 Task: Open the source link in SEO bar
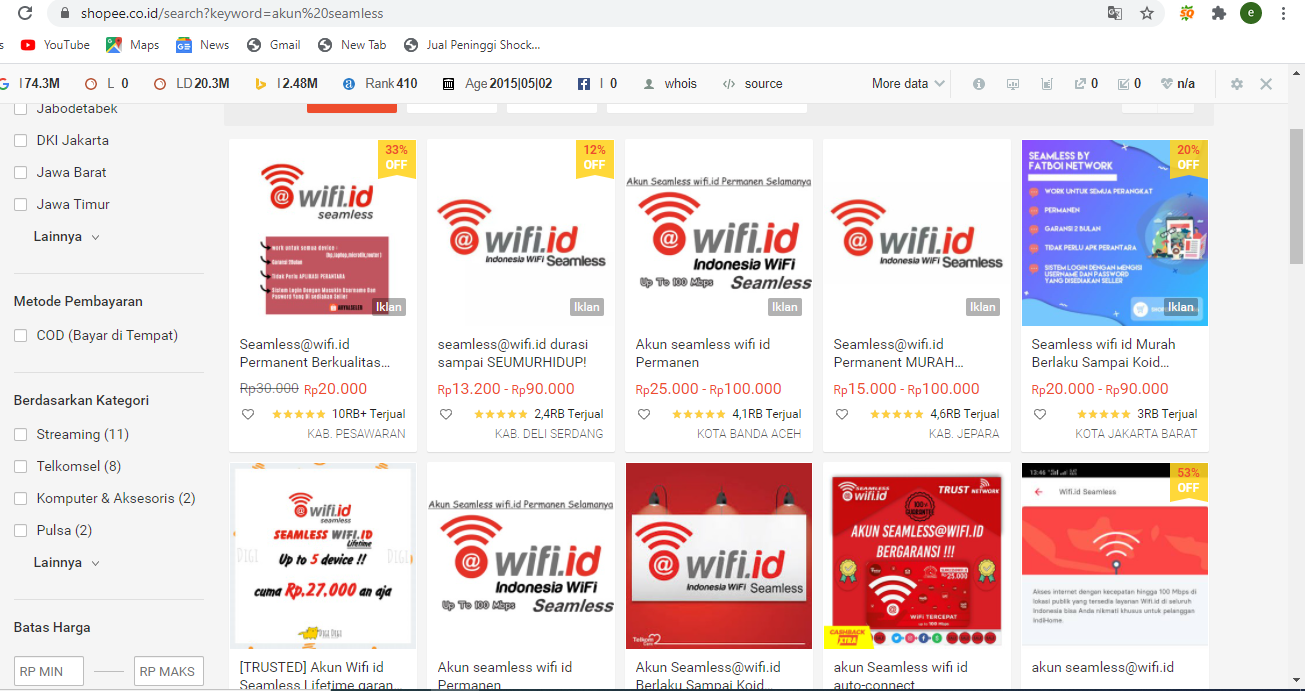tap(753, 84)
